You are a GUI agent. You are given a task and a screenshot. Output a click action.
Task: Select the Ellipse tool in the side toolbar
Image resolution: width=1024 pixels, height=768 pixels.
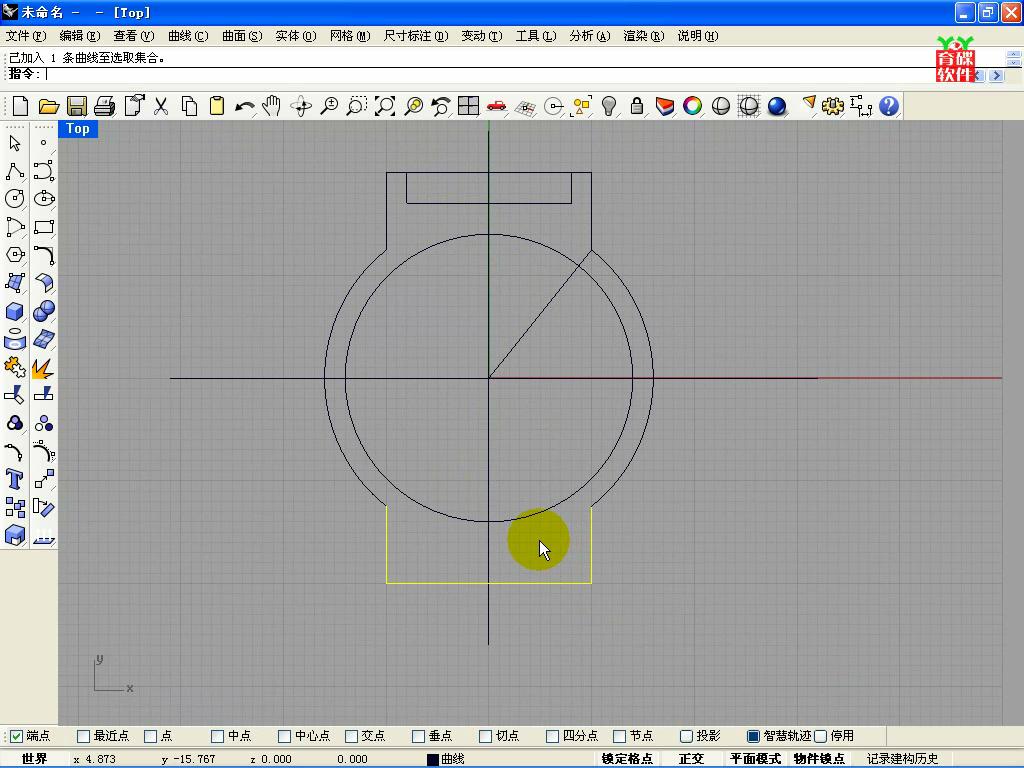click(x=44, y=199)
